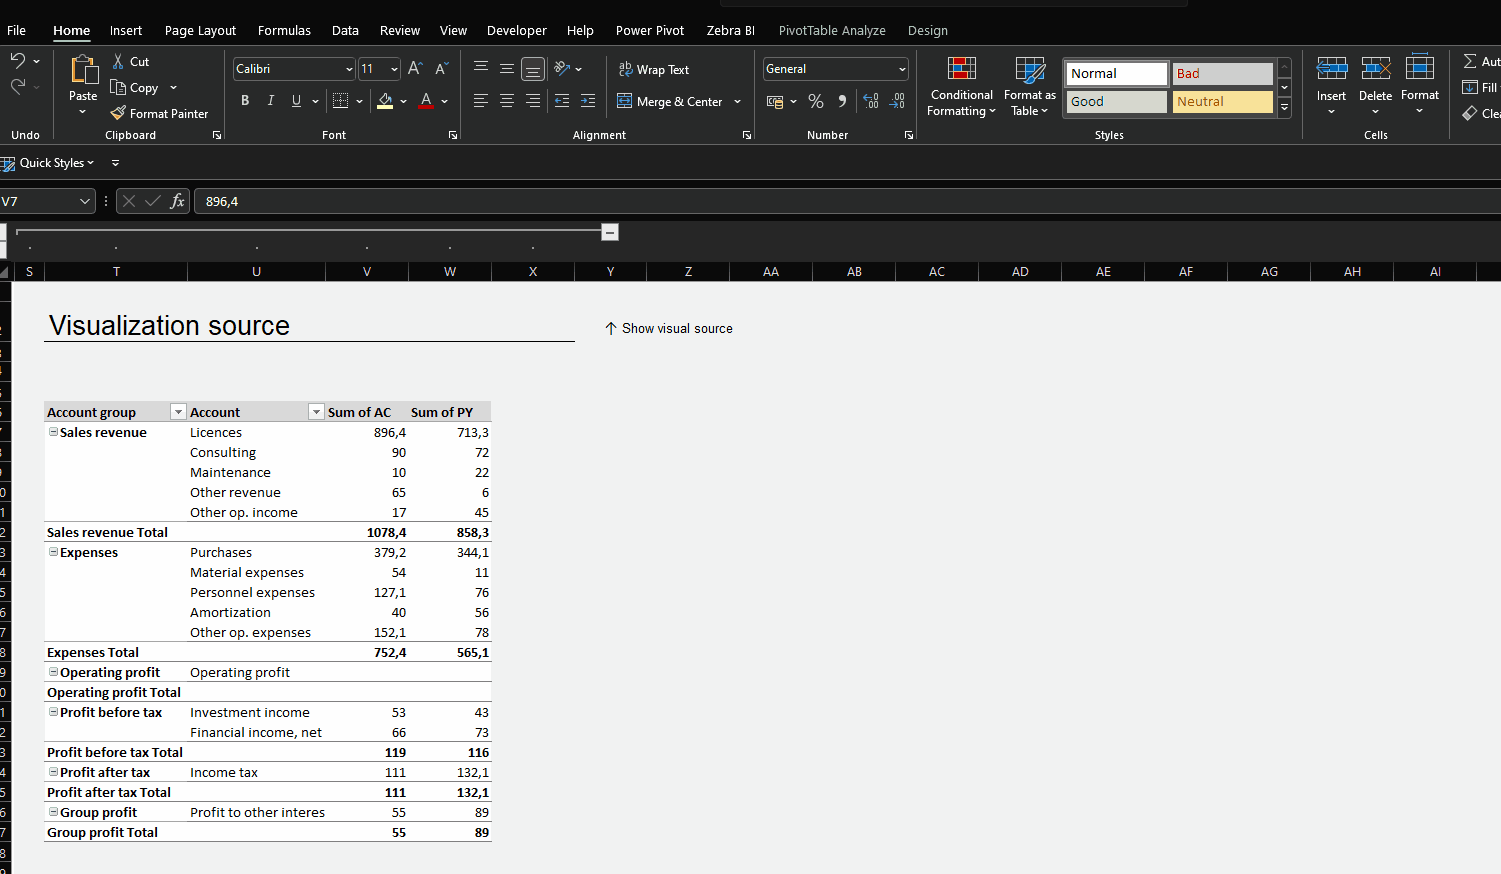
Task: Toggle bold formatting
Action: pyautogui.click(x=244, y=101)
